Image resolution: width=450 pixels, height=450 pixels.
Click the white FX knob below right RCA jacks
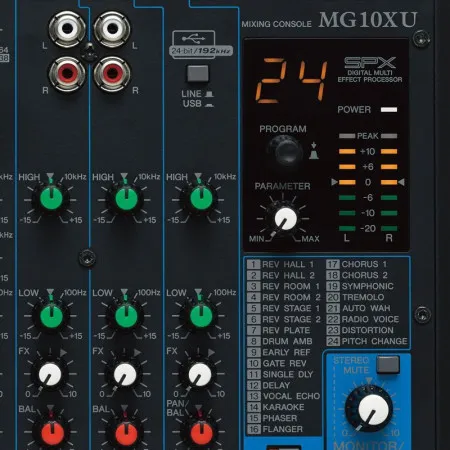(125, 374)
